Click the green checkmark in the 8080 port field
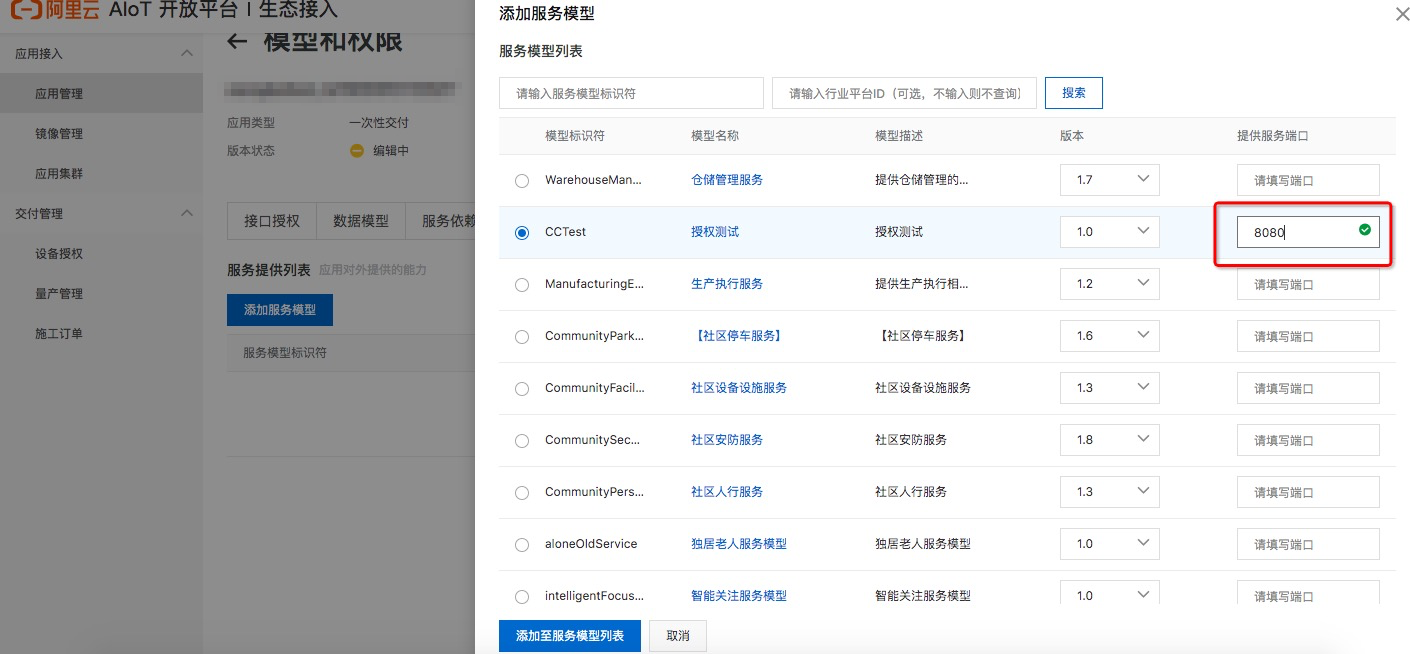This screenshot has height=654, width=1410. tap(1365, 230)
